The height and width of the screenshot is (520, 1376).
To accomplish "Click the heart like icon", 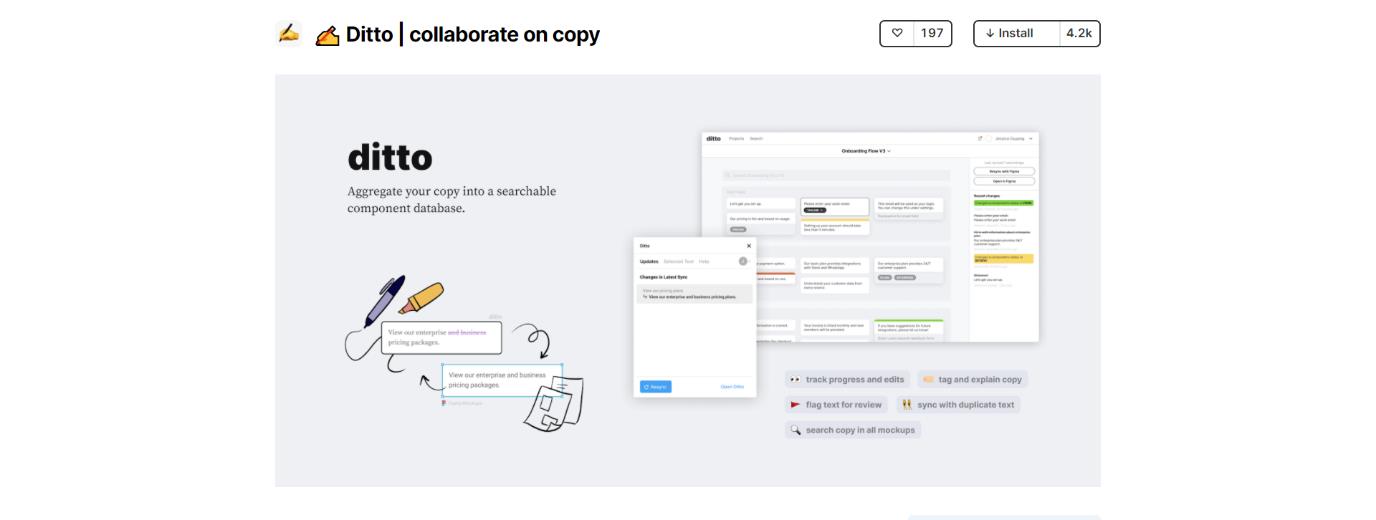I will click(x=897, y=33).
